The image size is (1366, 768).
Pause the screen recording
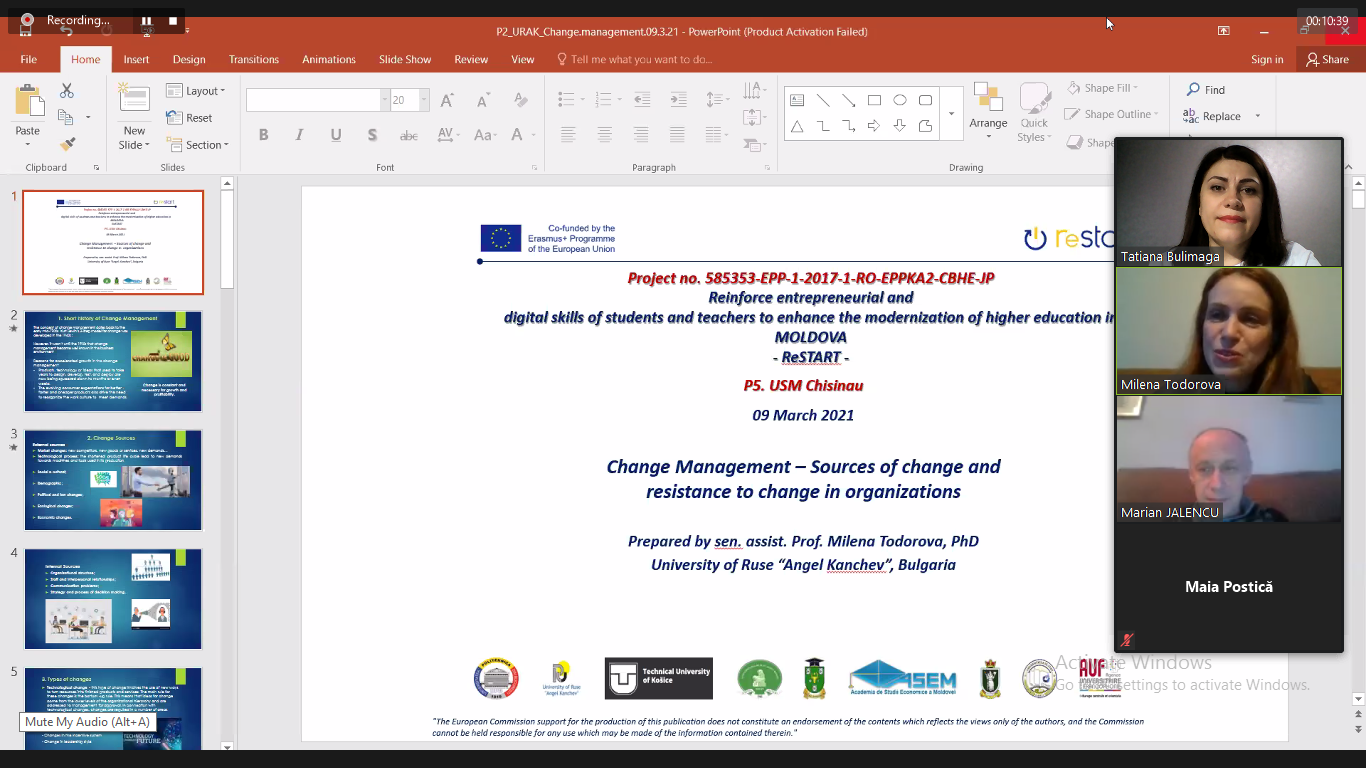pyautogui.click(x=146, y=20)
